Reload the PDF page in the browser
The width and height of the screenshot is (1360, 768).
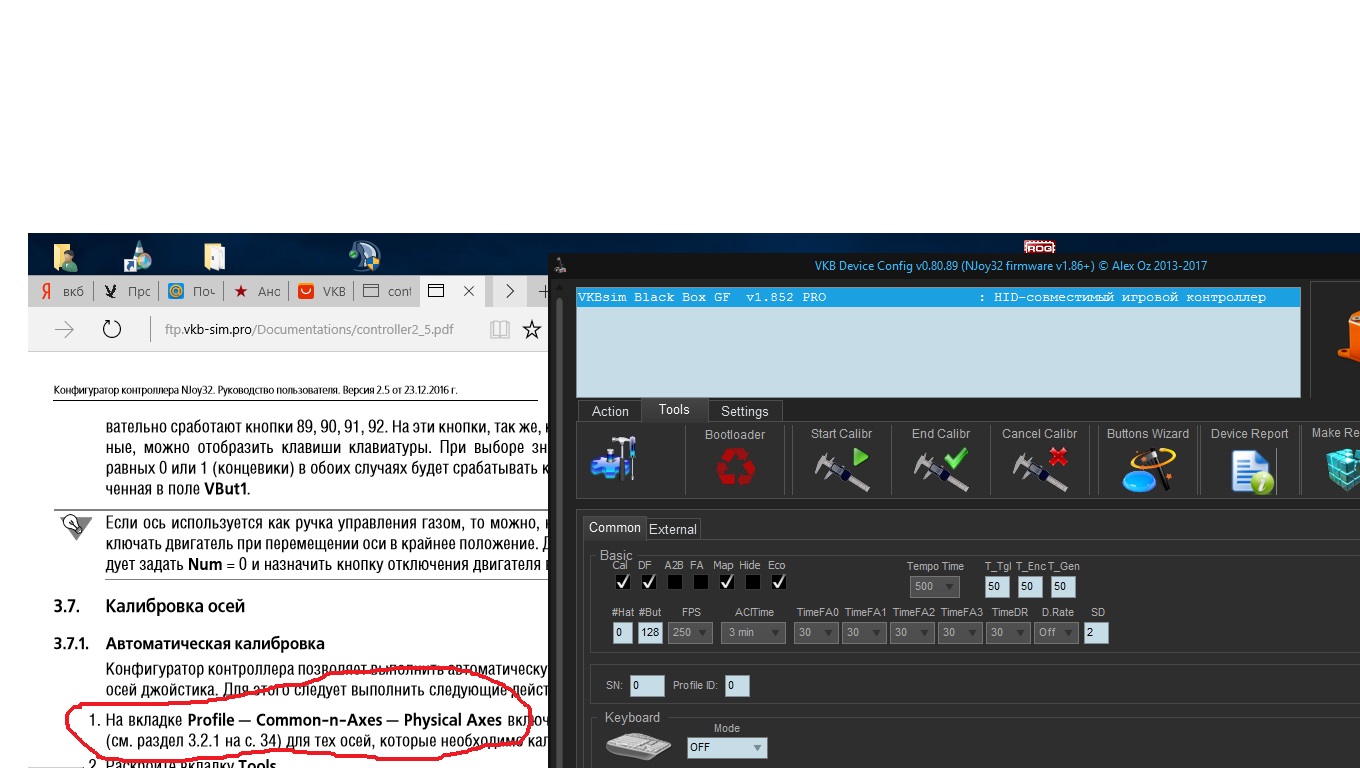[x=112, y=329]
